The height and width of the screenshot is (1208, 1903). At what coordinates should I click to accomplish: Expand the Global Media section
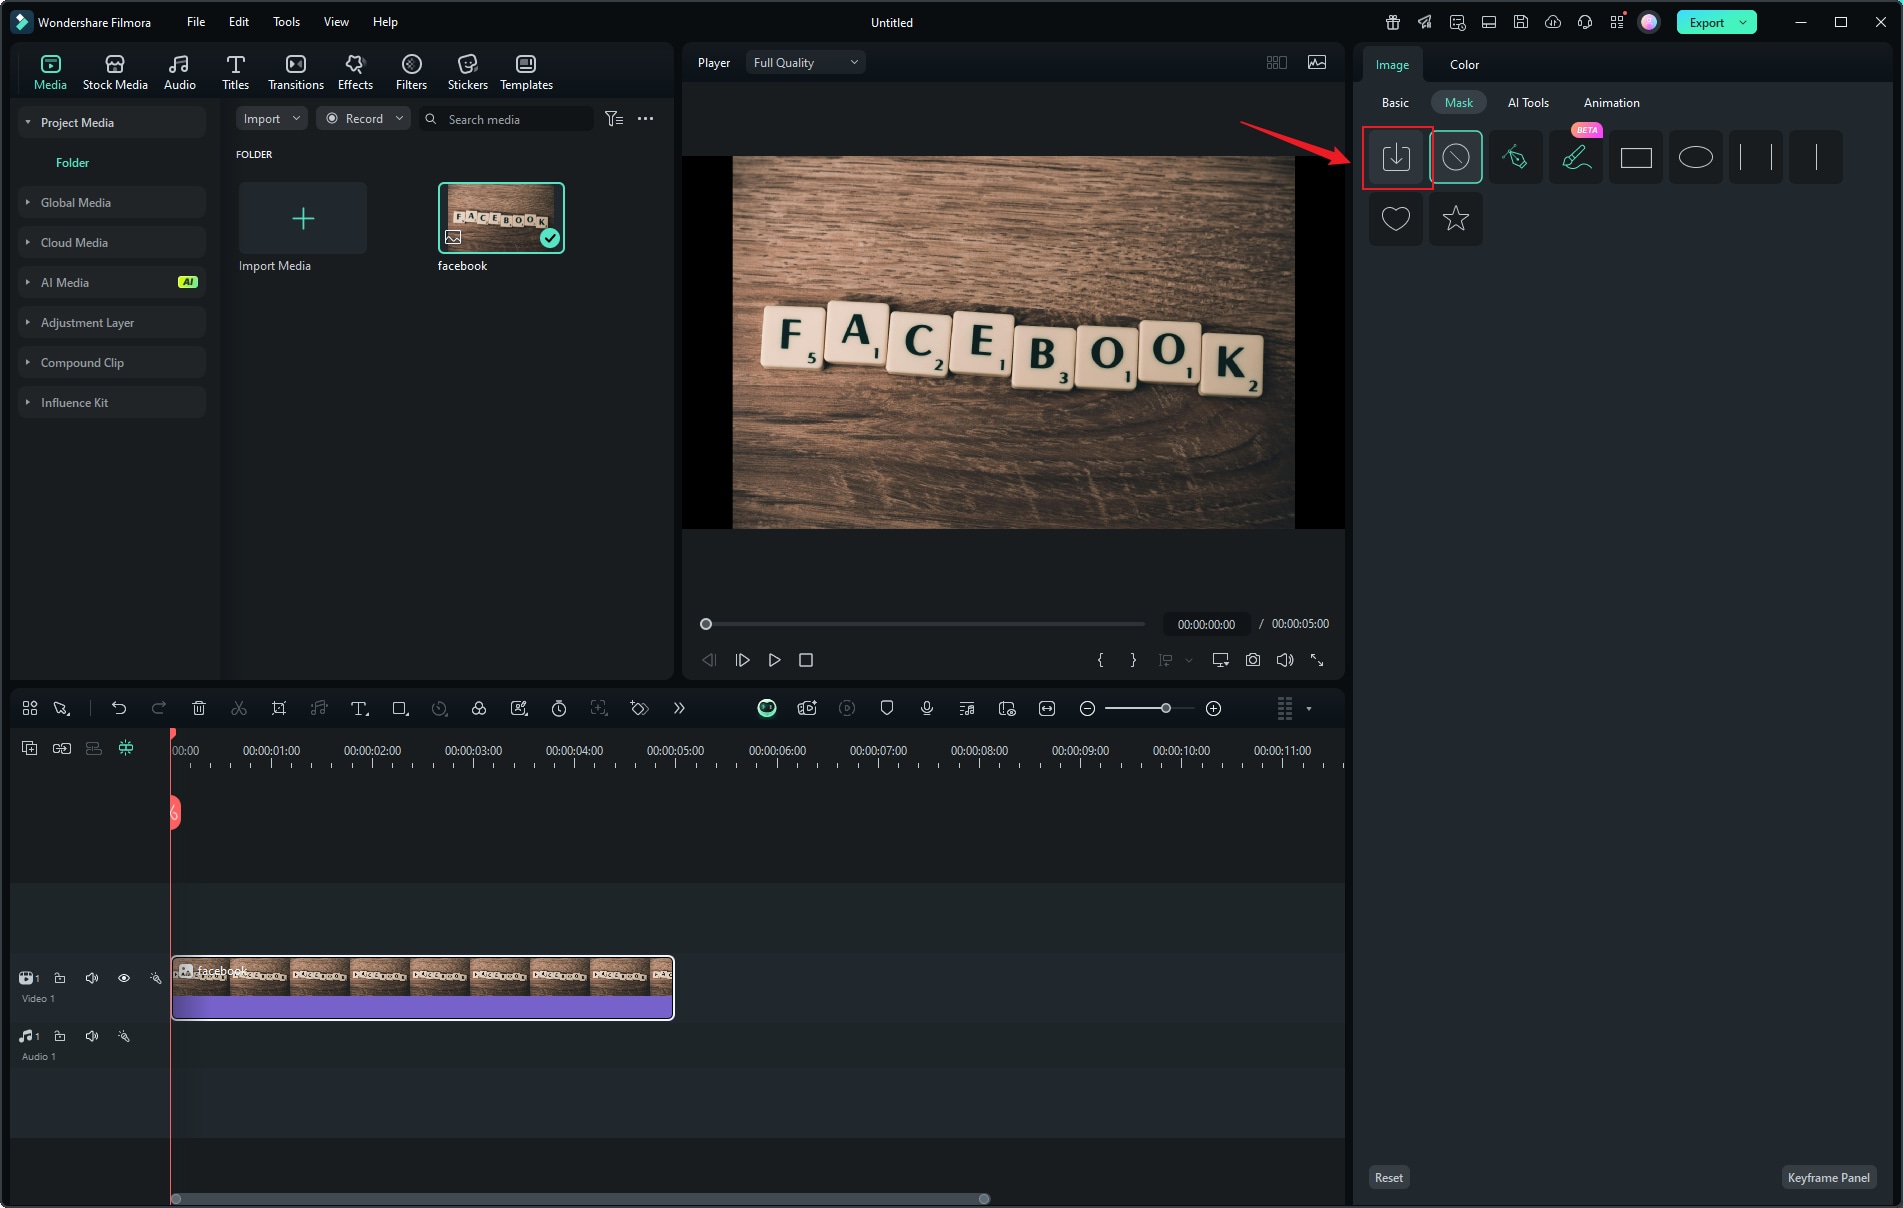pyautogui.click(x=76, y=202)
